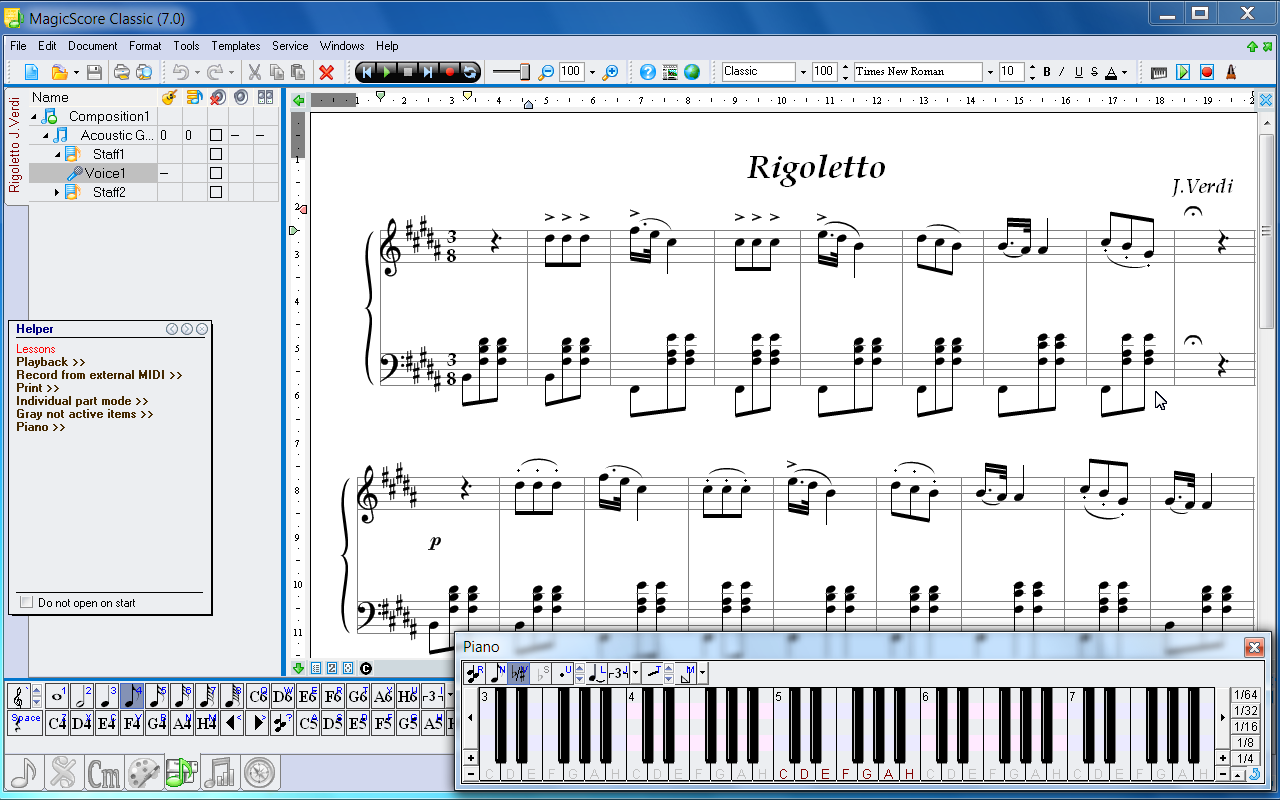Select the Cm chords tab
Viewport: 1280px width, 800px height.
point(104,772)
